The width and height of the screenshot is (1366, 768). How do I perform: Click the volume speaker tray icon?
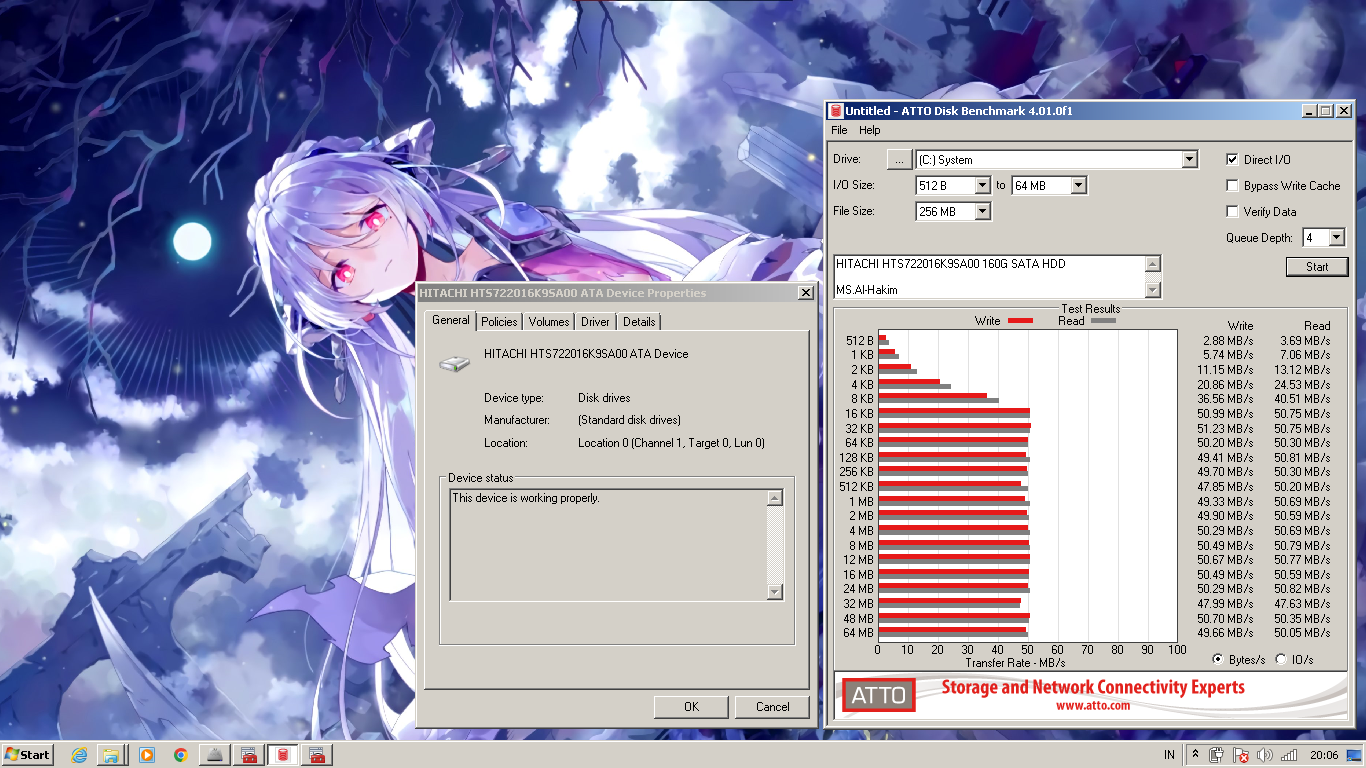1265,755
